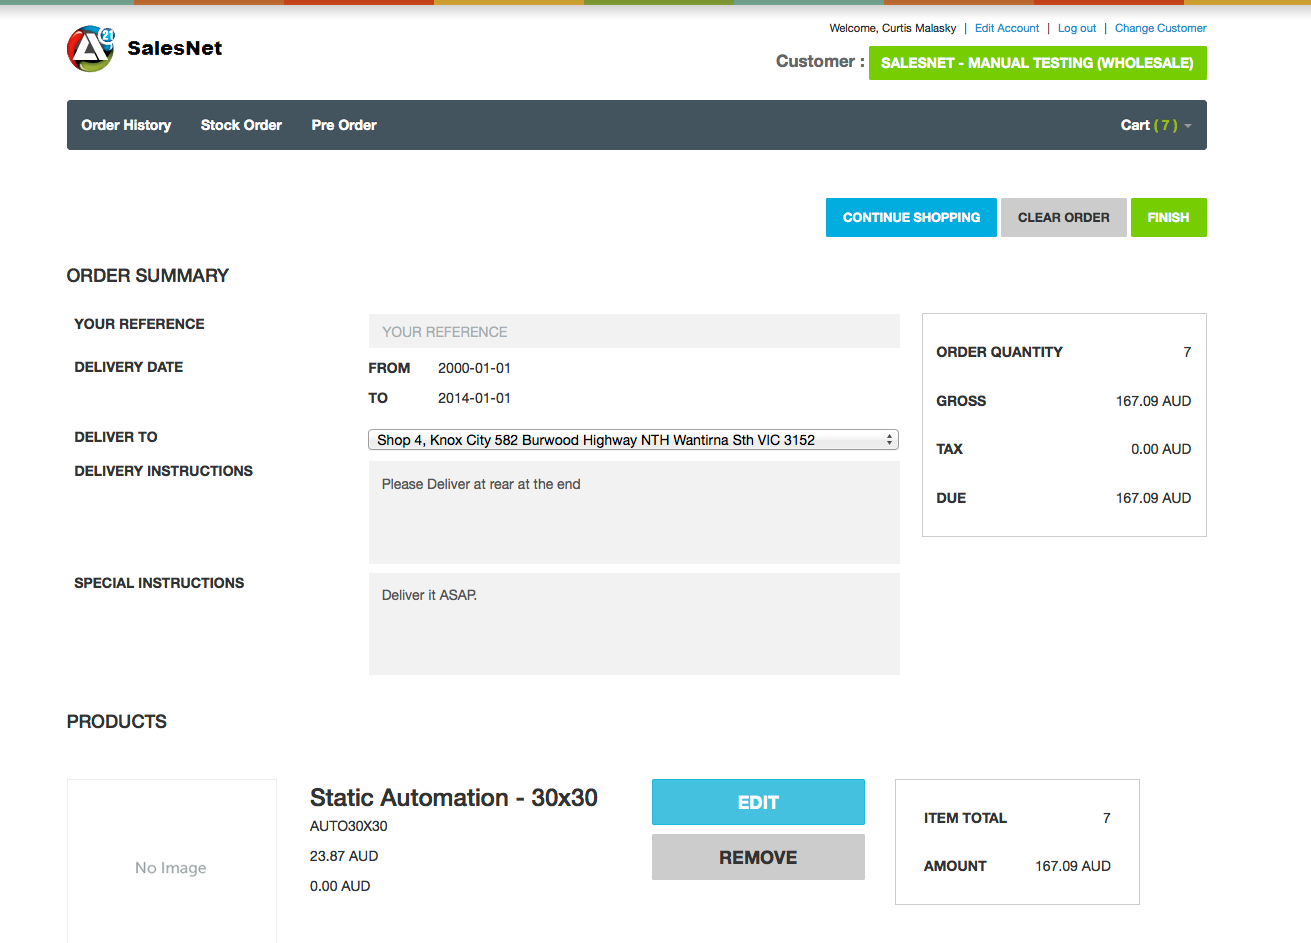The width and height of the screenshot is (1311, 943).
Task: Remove the Static Automation 30x30 item
Action: pyautogui.click(x=758, y=857)
